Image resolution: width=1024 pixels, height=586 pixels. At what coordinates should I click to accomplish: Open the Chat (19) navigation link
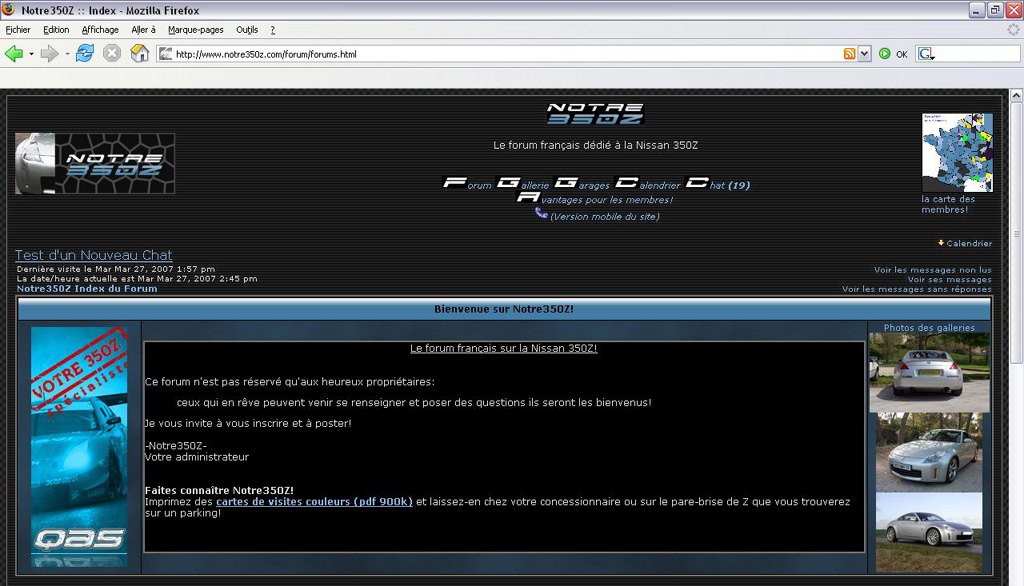tap(717, 184)
